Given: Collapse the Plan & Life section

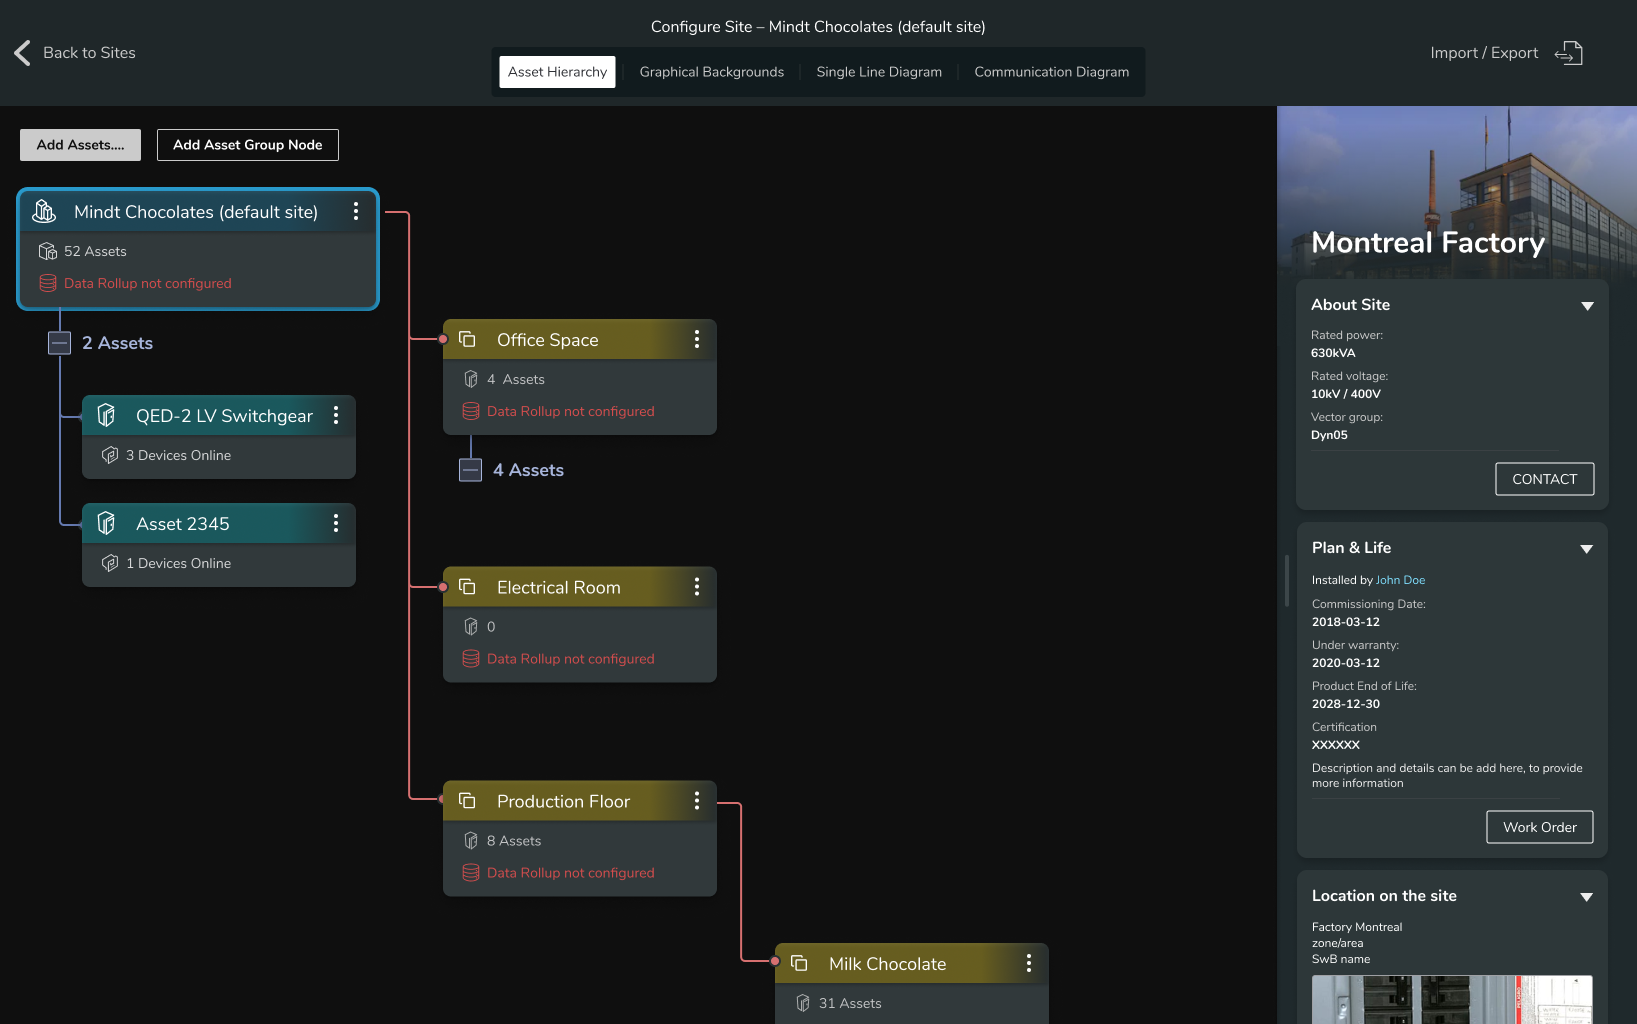Looking at the screenshot, I should pos(1587,549).
